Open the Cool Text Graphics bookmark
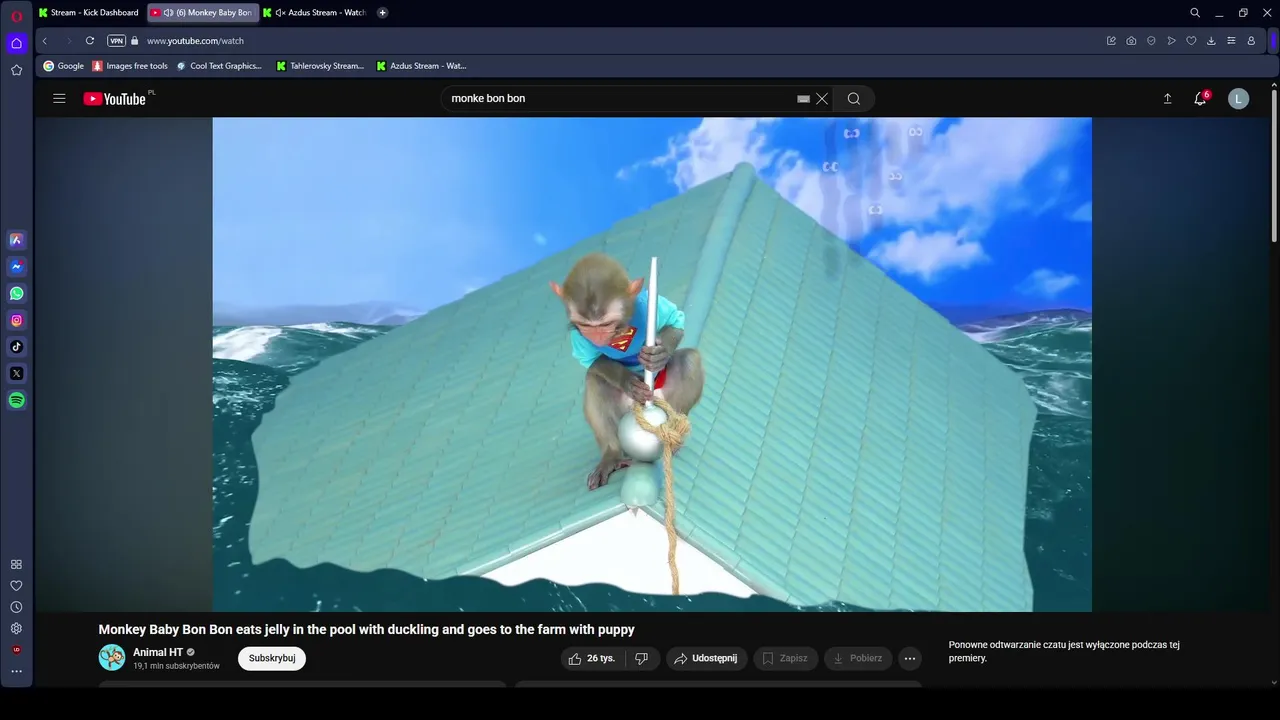The image size is (1280, 720). tap(219, 66)
